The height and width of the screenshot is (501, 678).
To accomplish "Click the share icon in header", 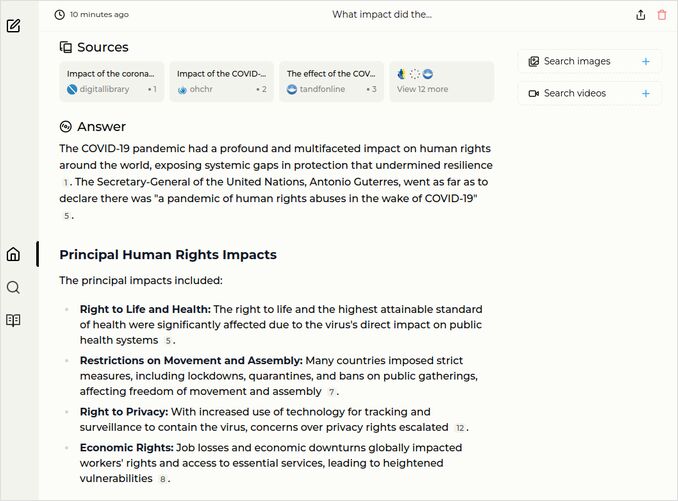I will [641, 15].
